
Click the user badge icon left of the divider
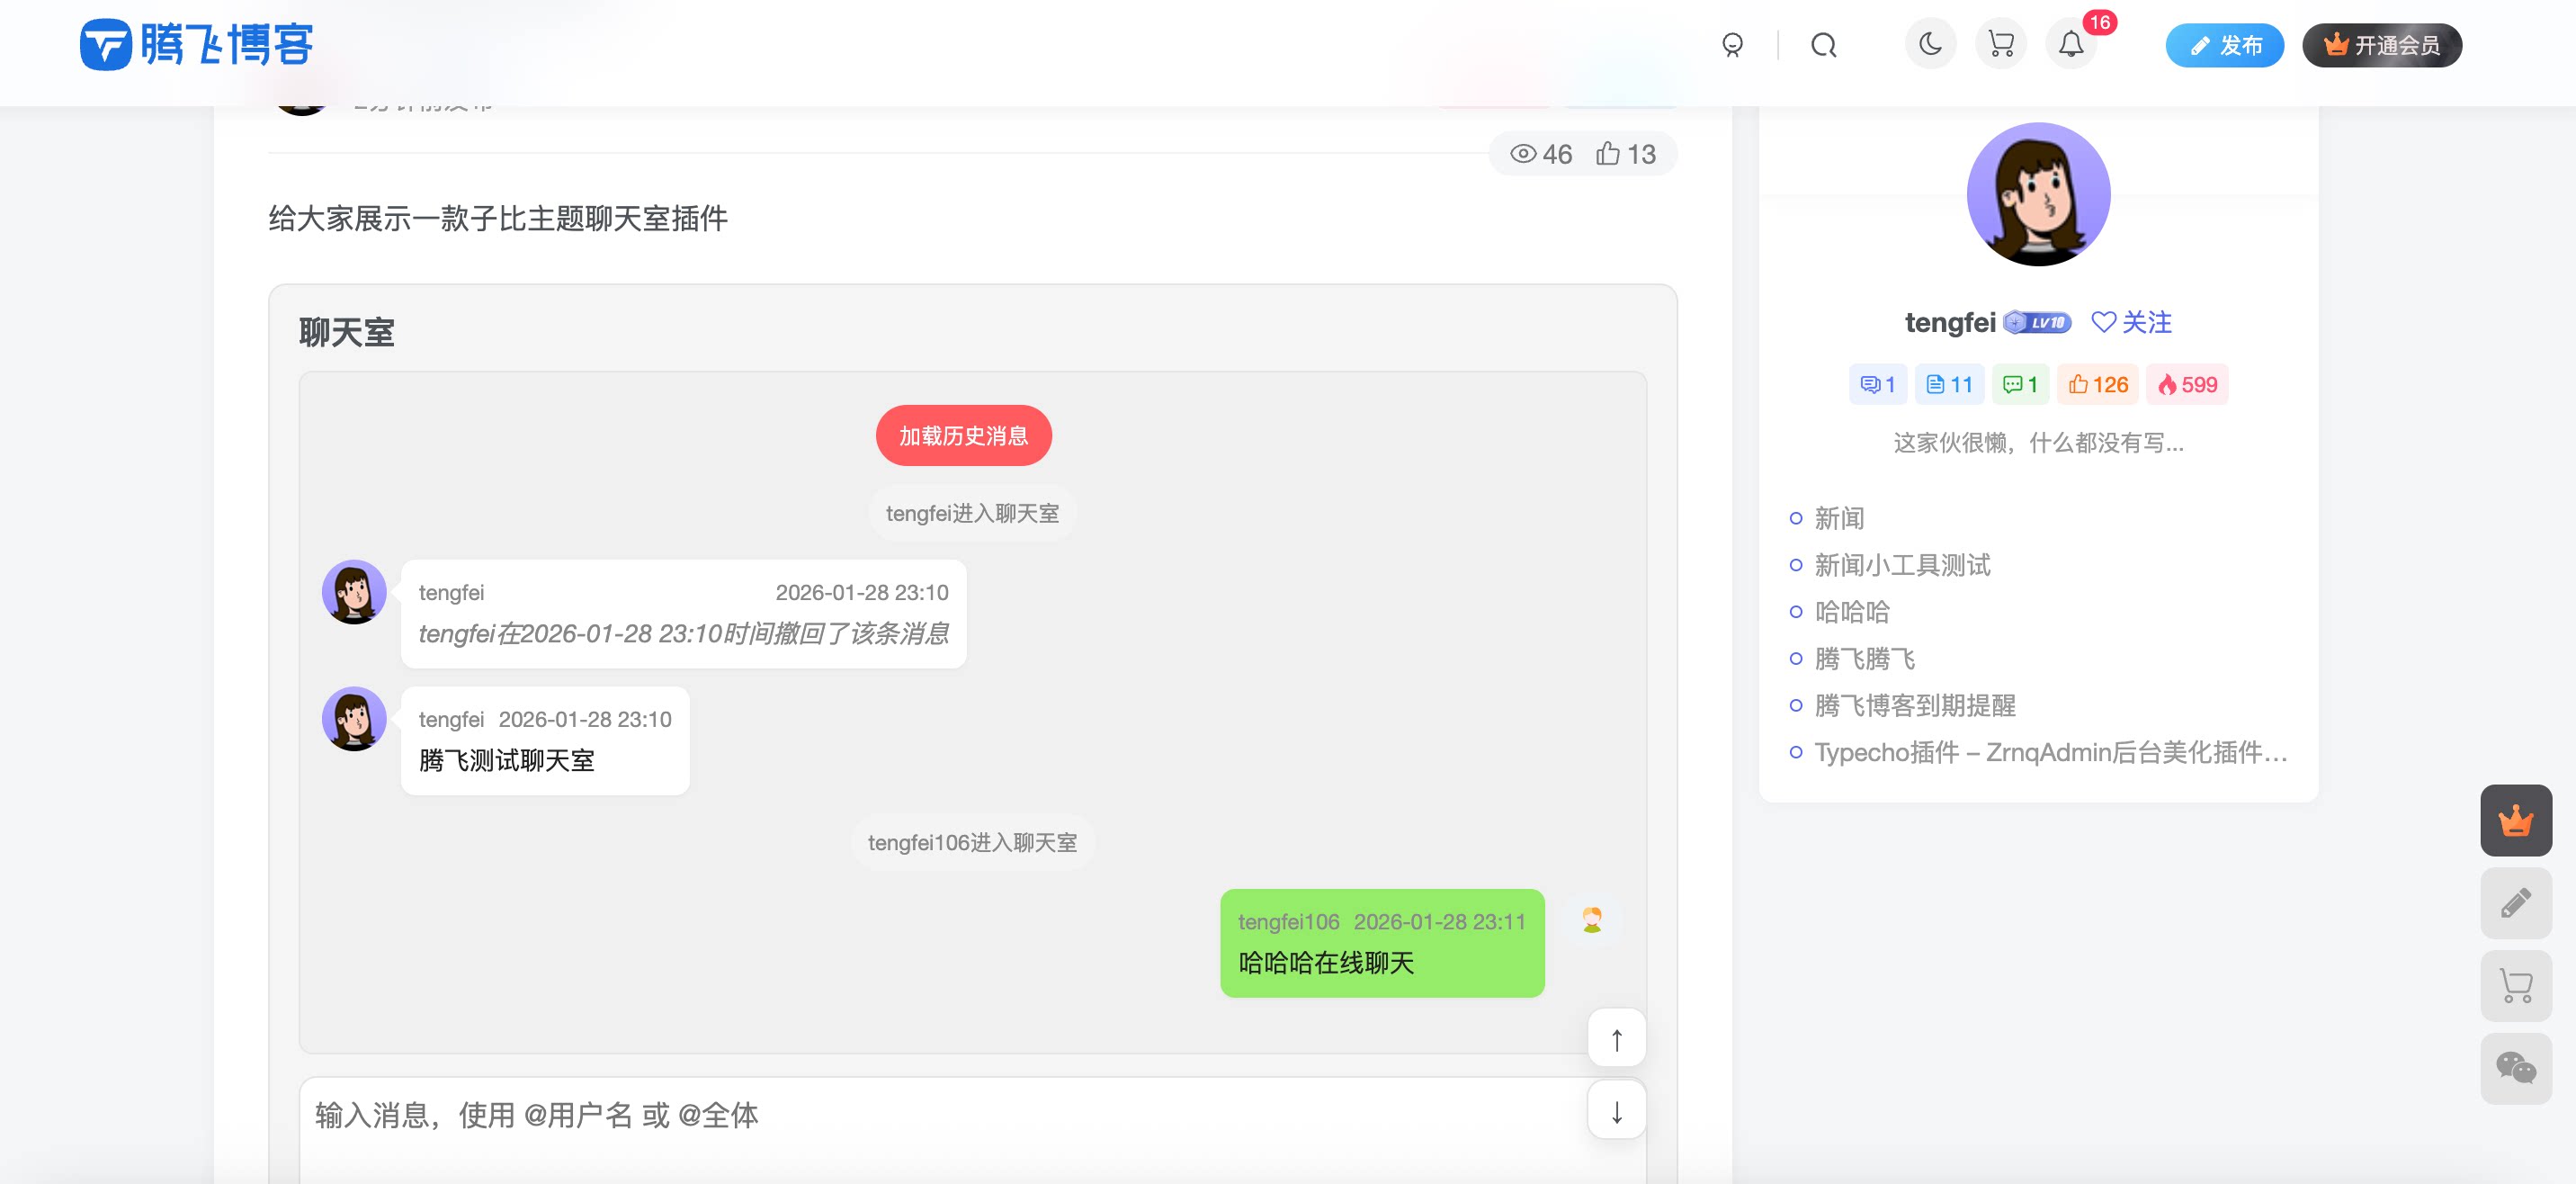tap(1732, 44)
